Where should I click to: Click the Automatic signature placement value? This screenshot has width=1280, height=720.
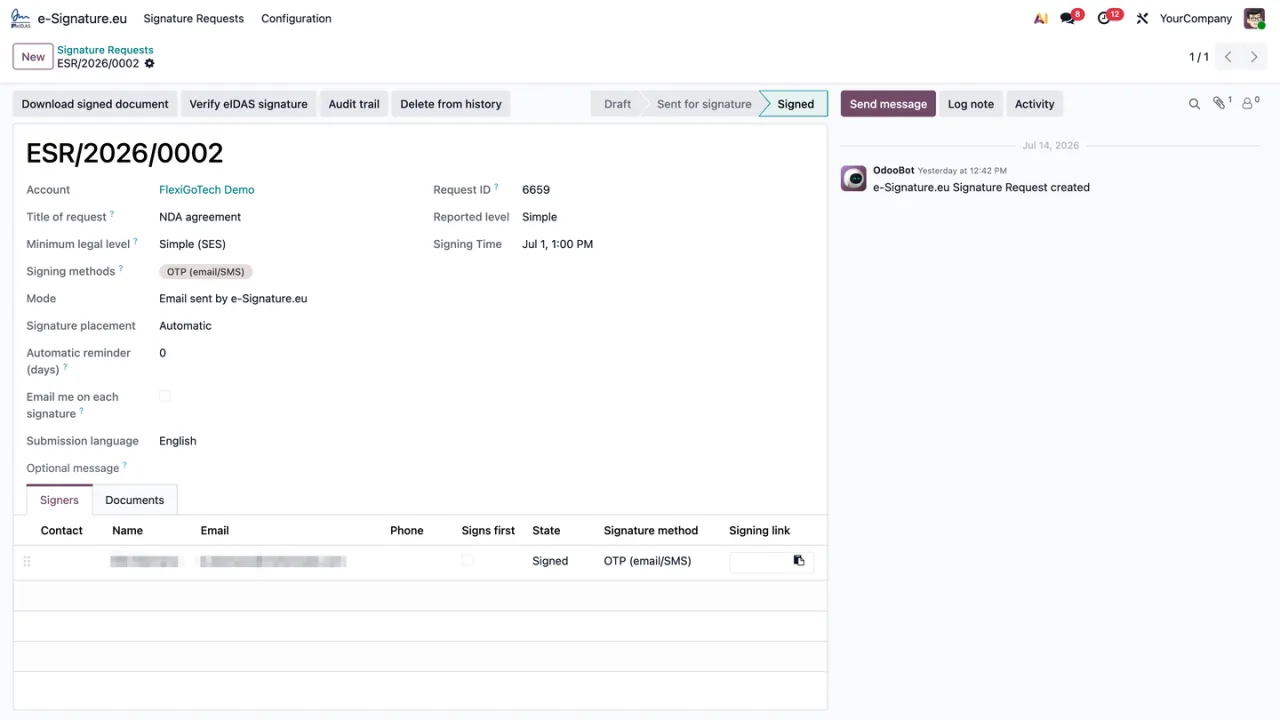tap(185, 326)
